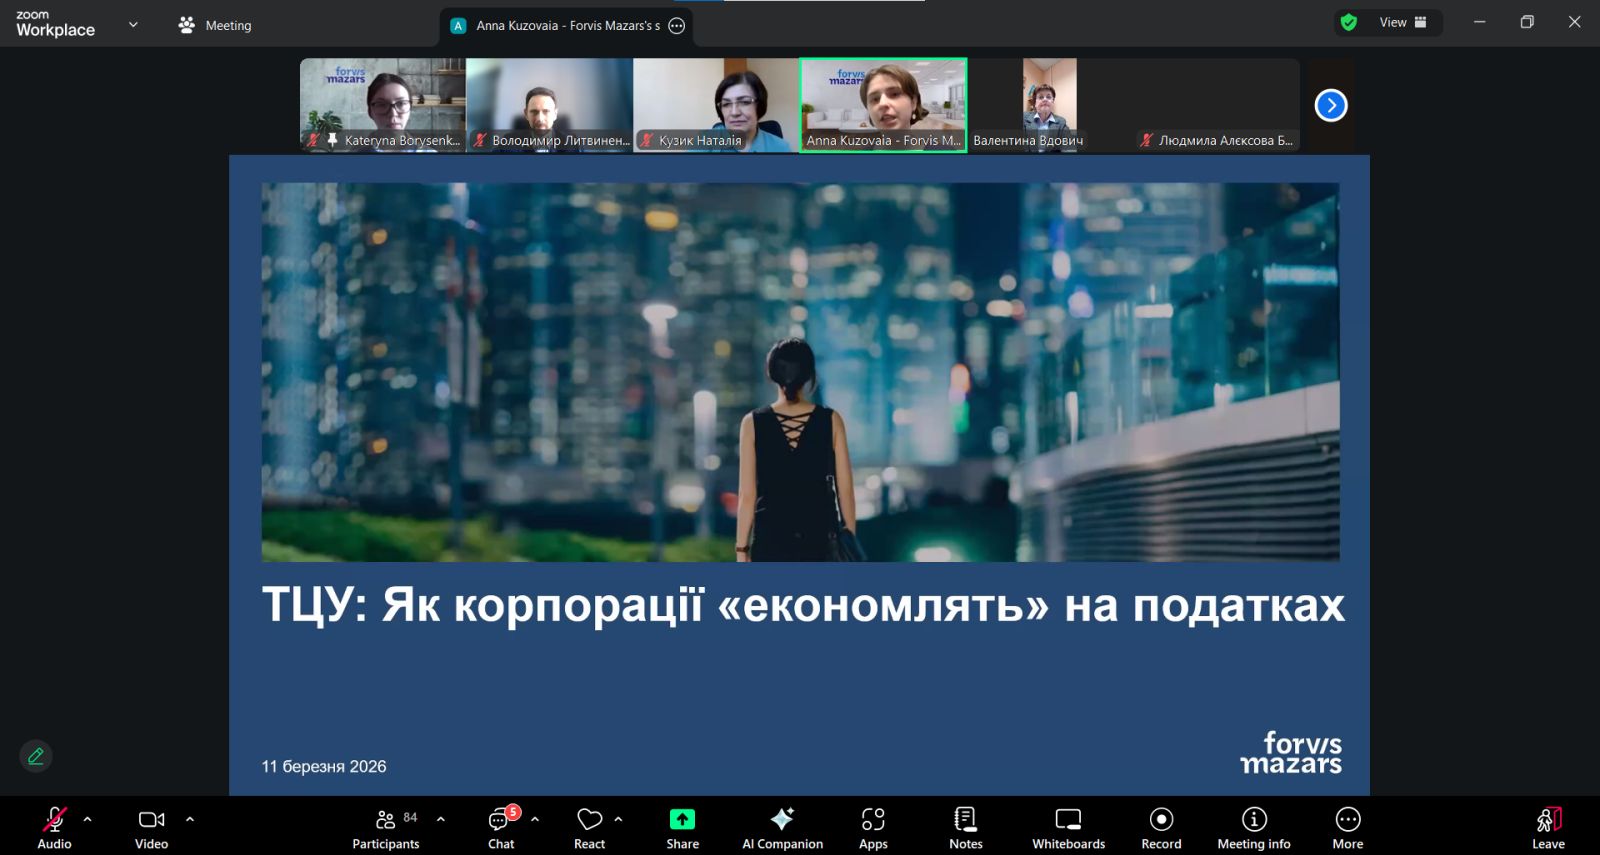1600x855 pixels.
Task: Click the annotate pencil icon
Action: 36,756
